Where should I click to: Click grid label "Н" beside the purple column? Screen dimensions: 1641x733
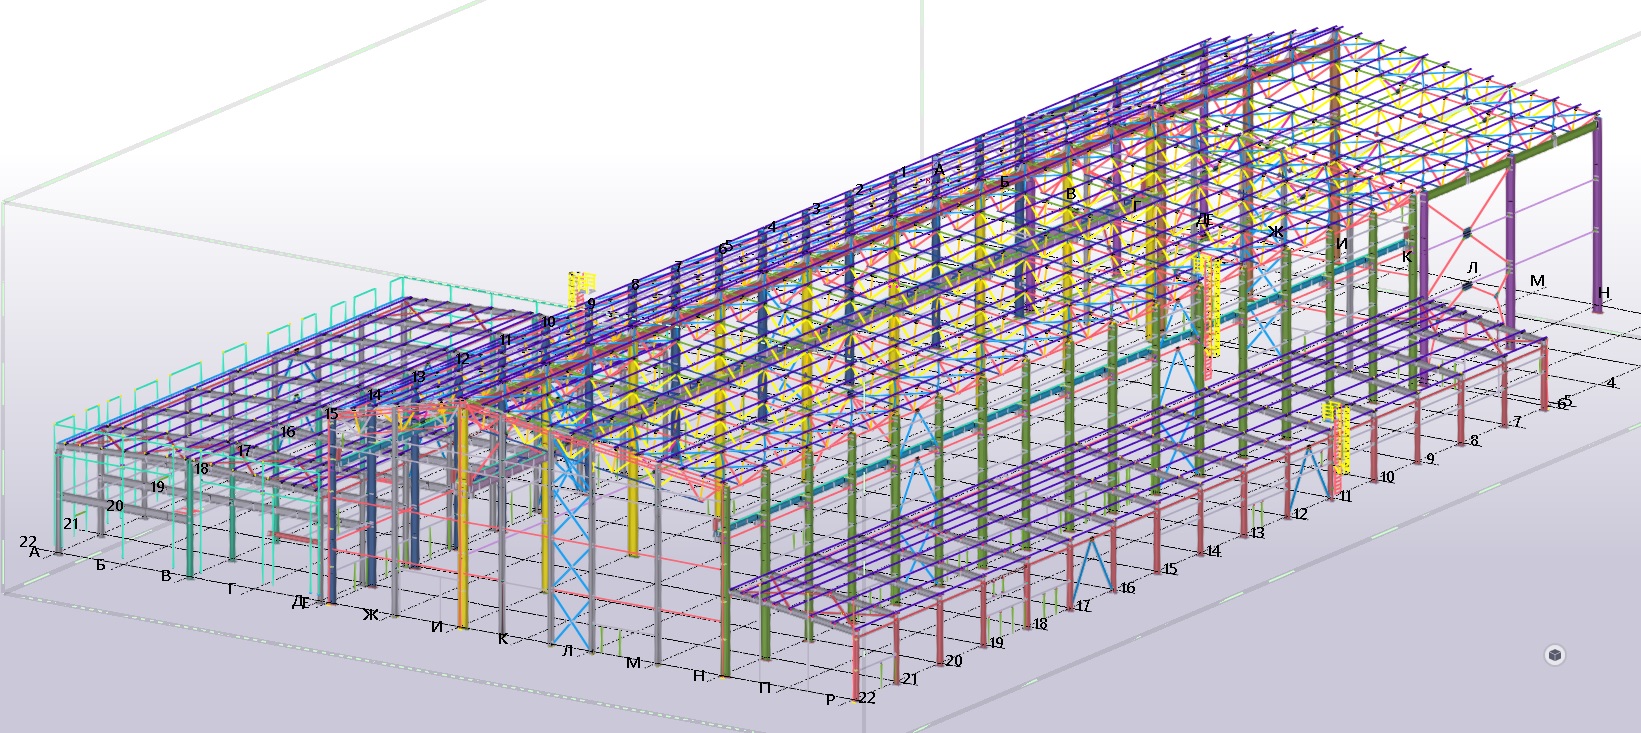coord(1603,293)
